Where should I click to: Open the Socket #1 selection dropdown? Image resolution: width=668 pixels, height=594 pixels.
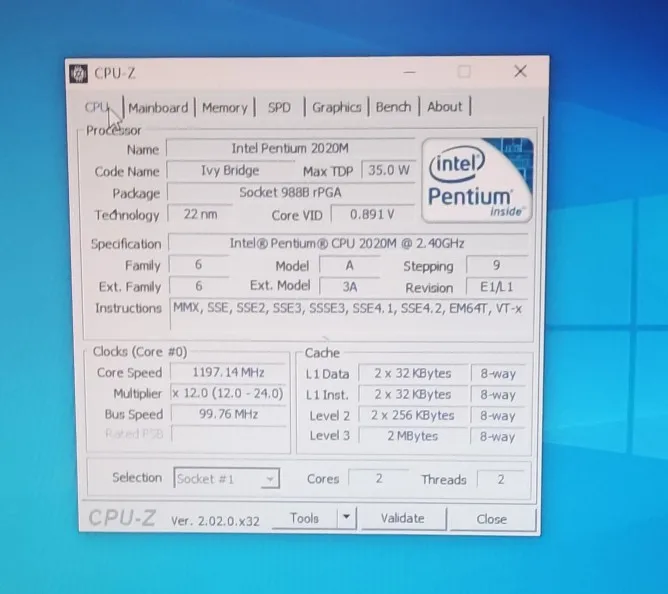tap(226, 479)
